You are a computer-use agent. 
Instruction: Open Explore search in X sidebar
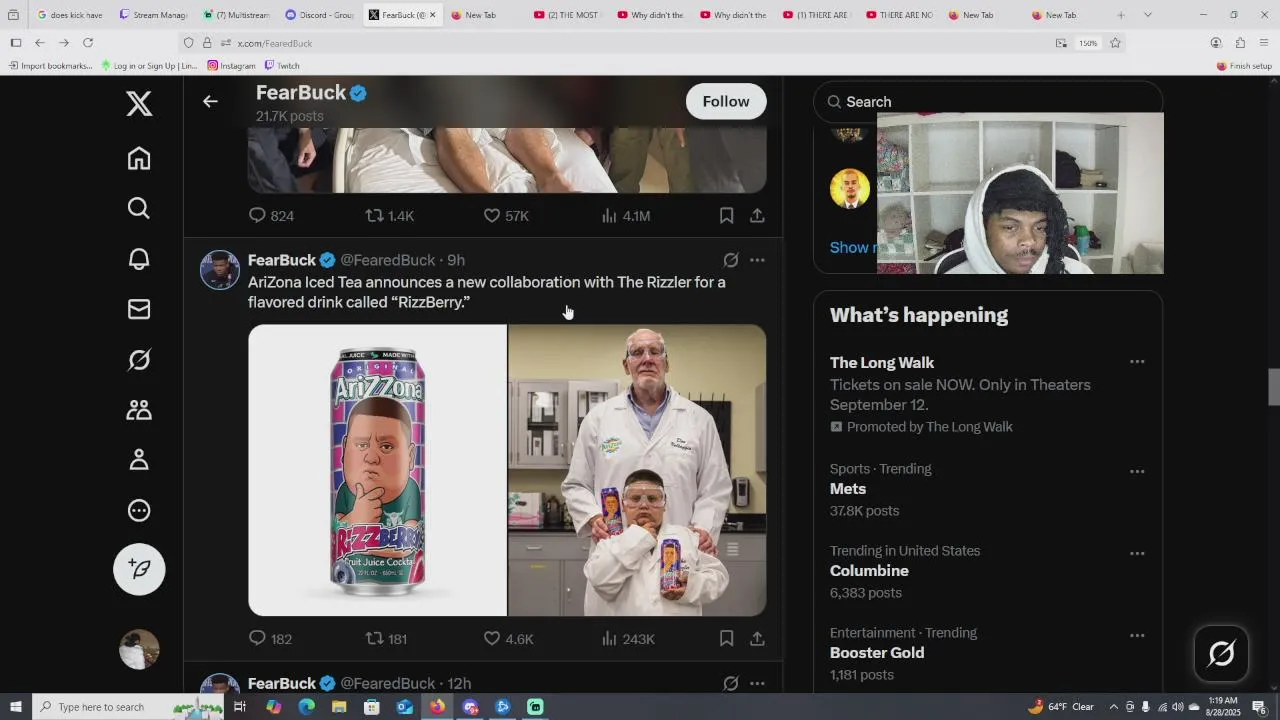(x=139, y=207)
